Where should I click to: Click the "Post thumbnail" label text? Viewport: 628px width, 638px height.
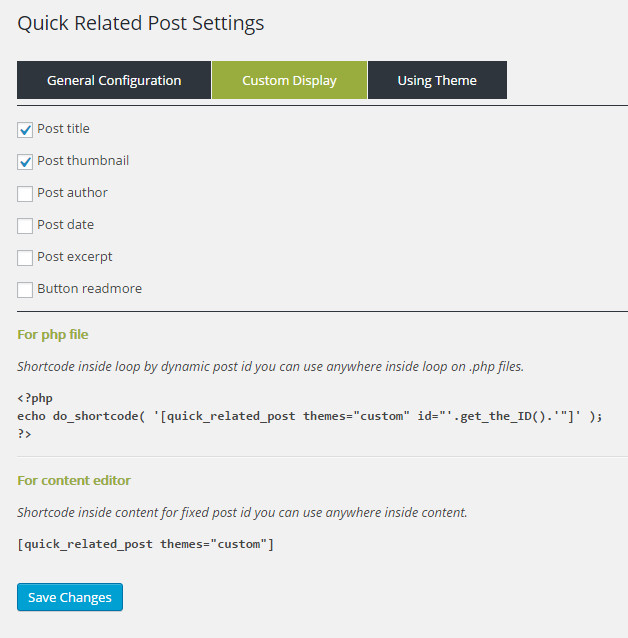(x=83, y=161)
